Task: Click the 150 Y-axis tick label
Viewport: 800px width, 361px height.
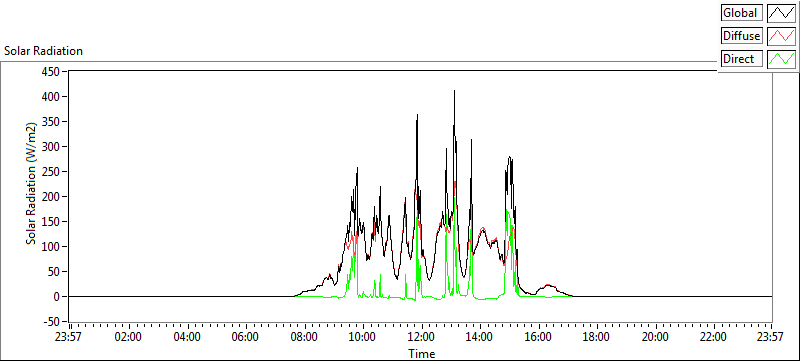Action: point(52,222)
